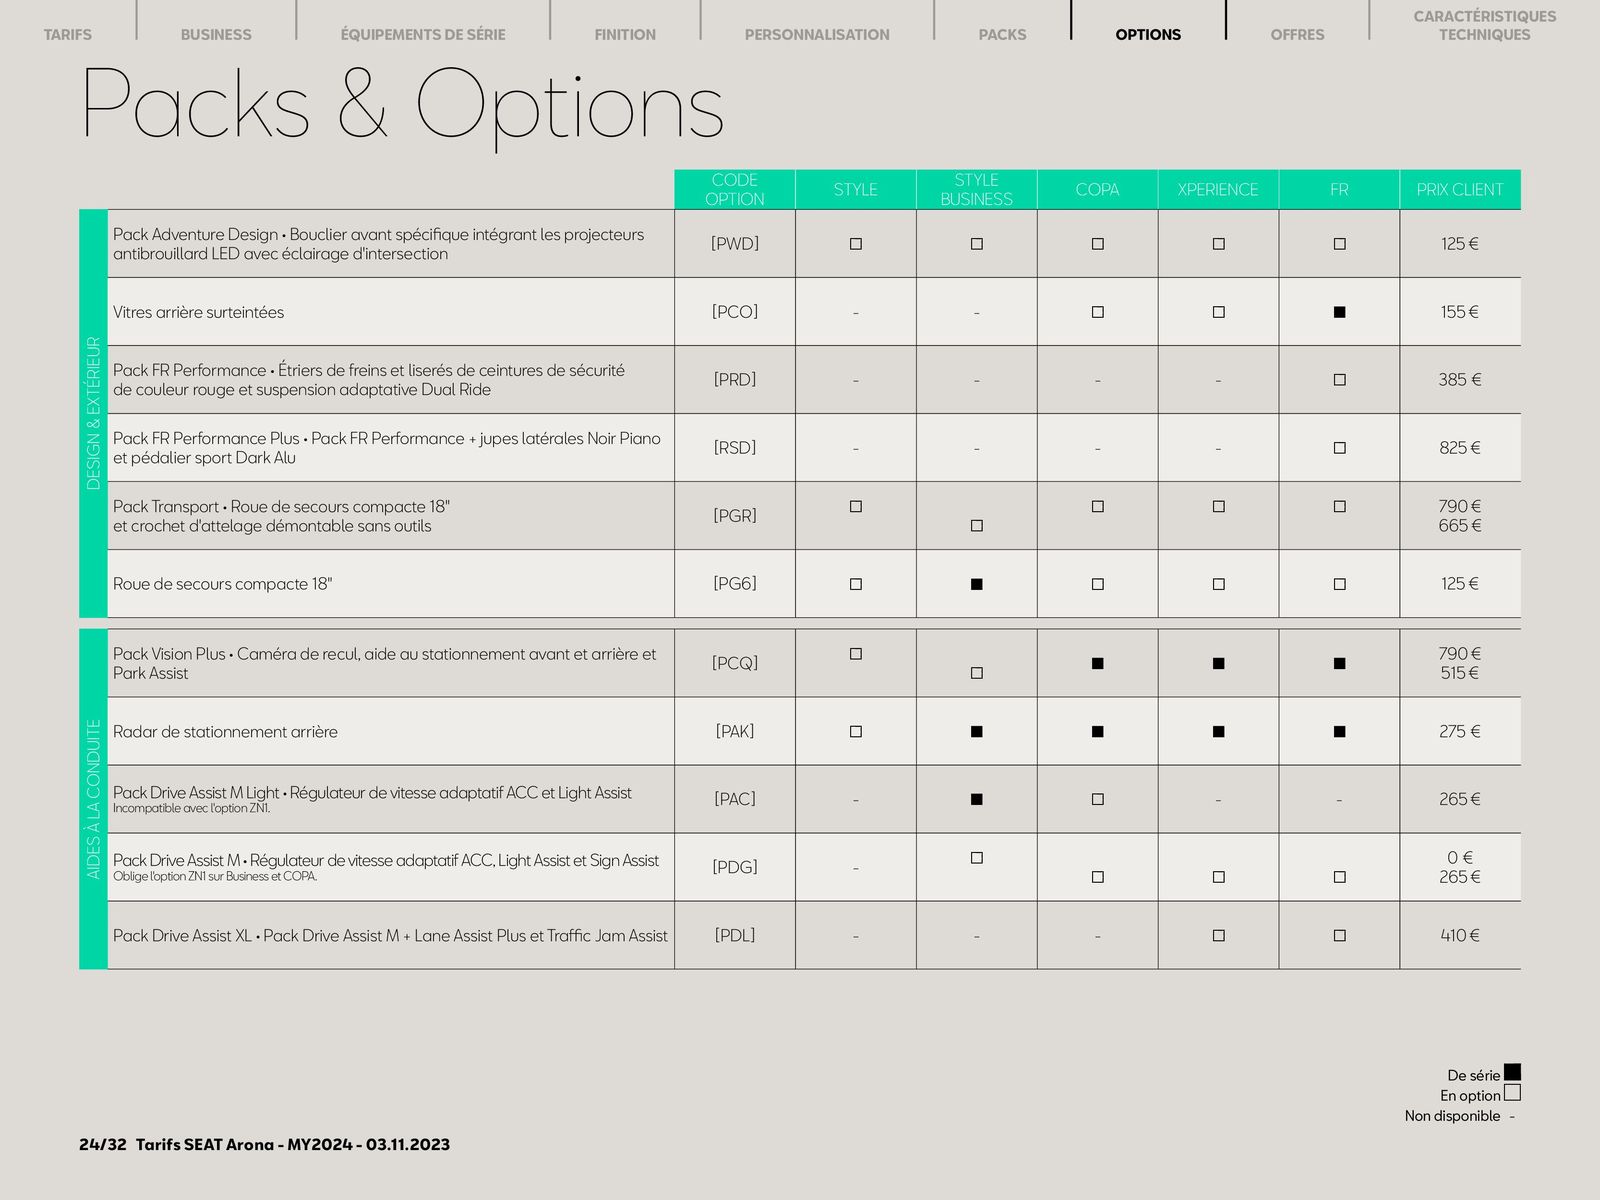Click option code [PRD]
Image resolution: width=1600 pixels, height=1200 pixels.
click(x=735, y=380)
